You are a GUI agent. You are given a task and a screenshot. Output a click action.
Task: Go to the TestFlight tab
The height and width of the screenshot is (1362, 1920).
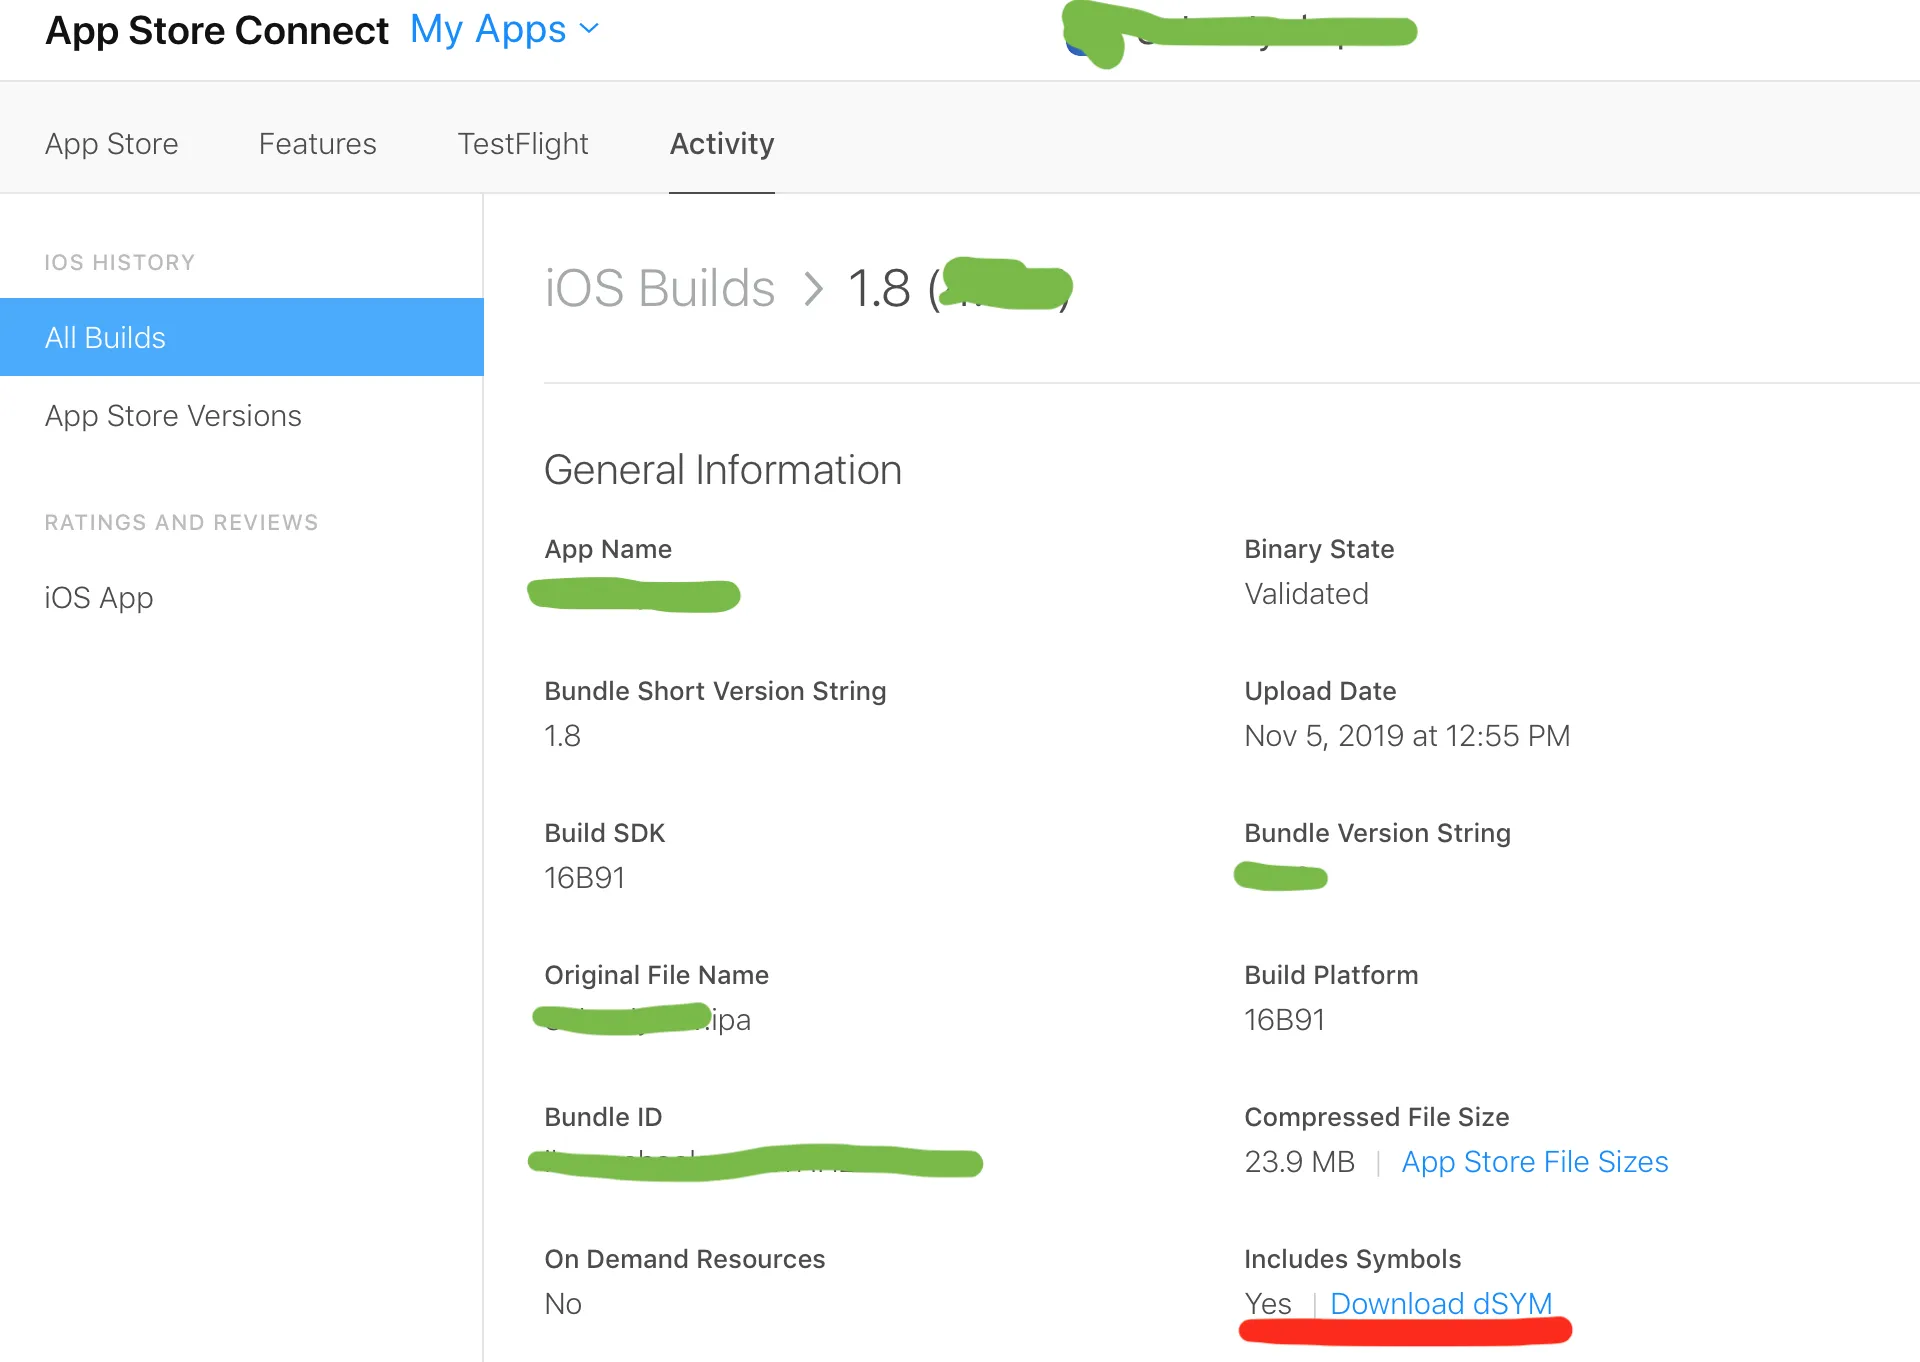522,143
